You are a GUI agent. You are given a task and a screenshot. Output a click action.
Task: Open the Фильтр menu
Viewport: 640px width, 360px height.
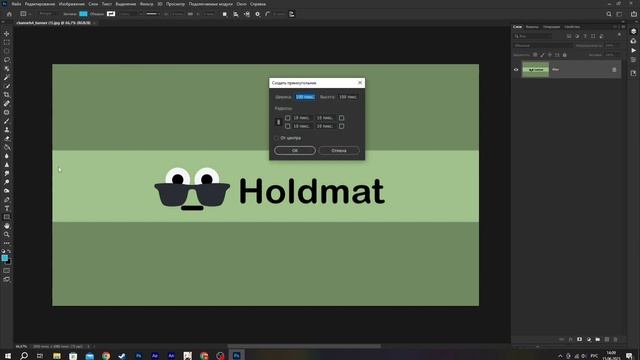[x=146, y=4]
